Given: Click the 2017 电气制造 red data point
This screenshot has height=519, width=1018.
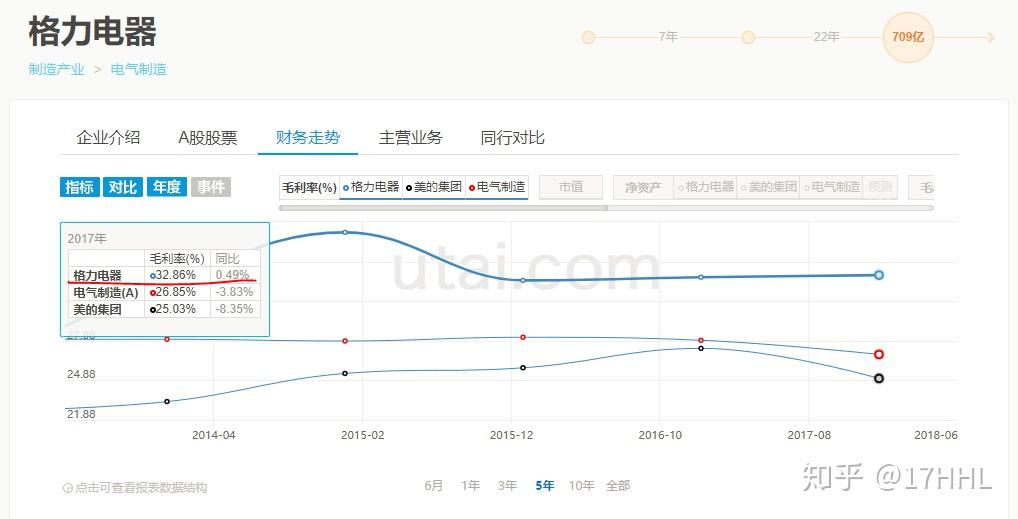Looking at the screenshot, I should 878,354.
